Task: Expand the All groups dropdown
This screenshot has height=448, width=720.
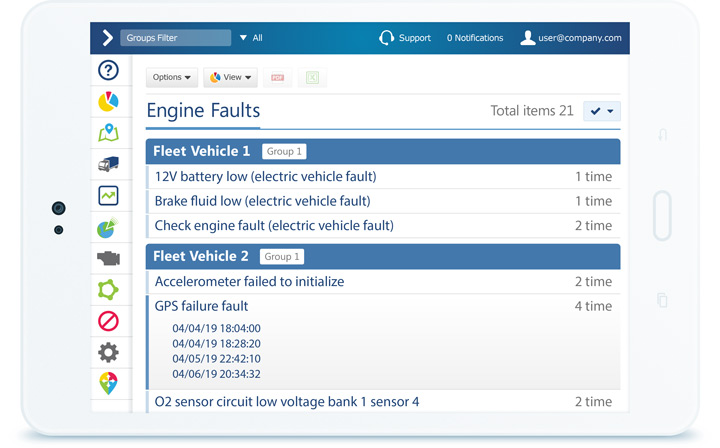Action: [x=251, y=38]
